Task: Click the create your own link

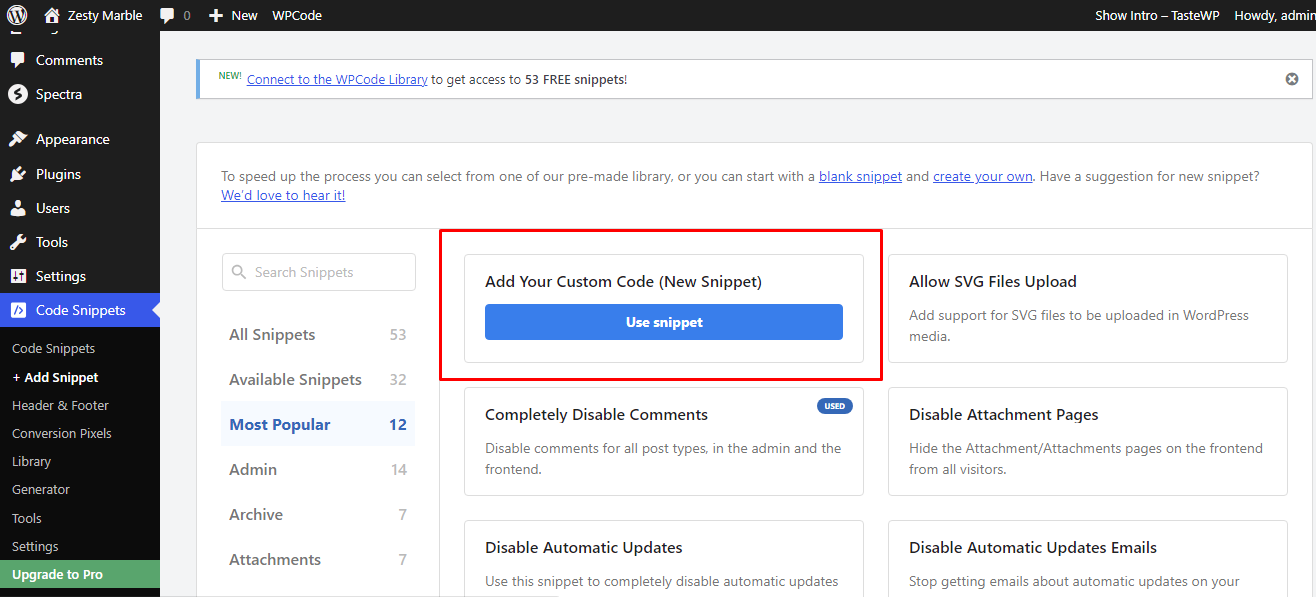Action: pyautogui.click(x=983, y=176)
